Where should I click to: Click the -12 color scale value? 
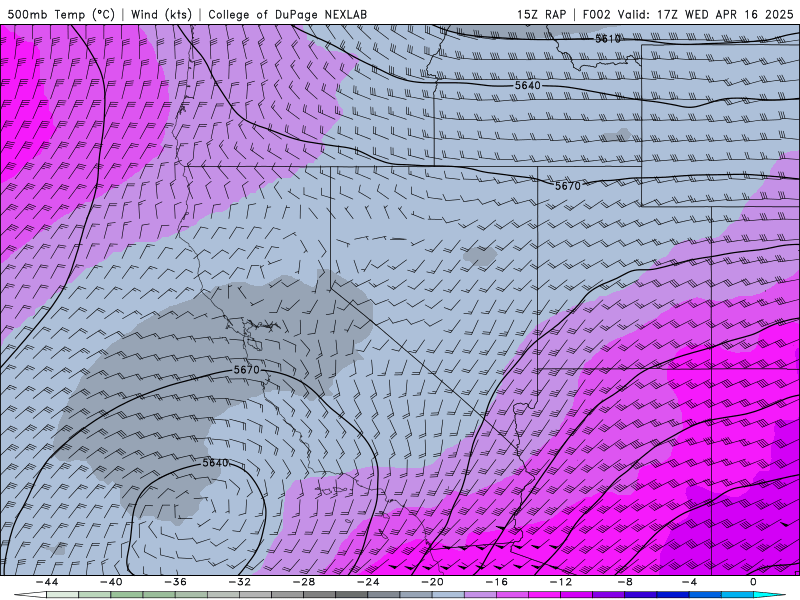[561, 582]
